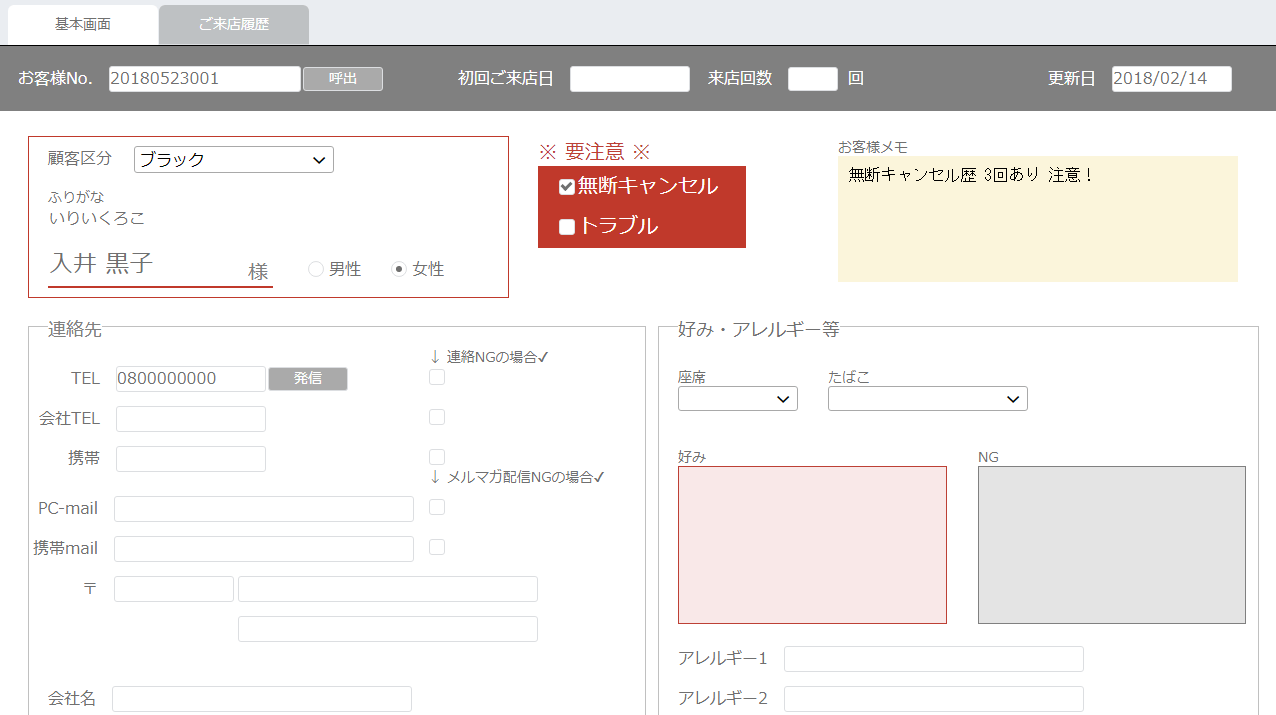Check the トラブル checkbox
This screenshot has width=1276, height=715.
567,227
